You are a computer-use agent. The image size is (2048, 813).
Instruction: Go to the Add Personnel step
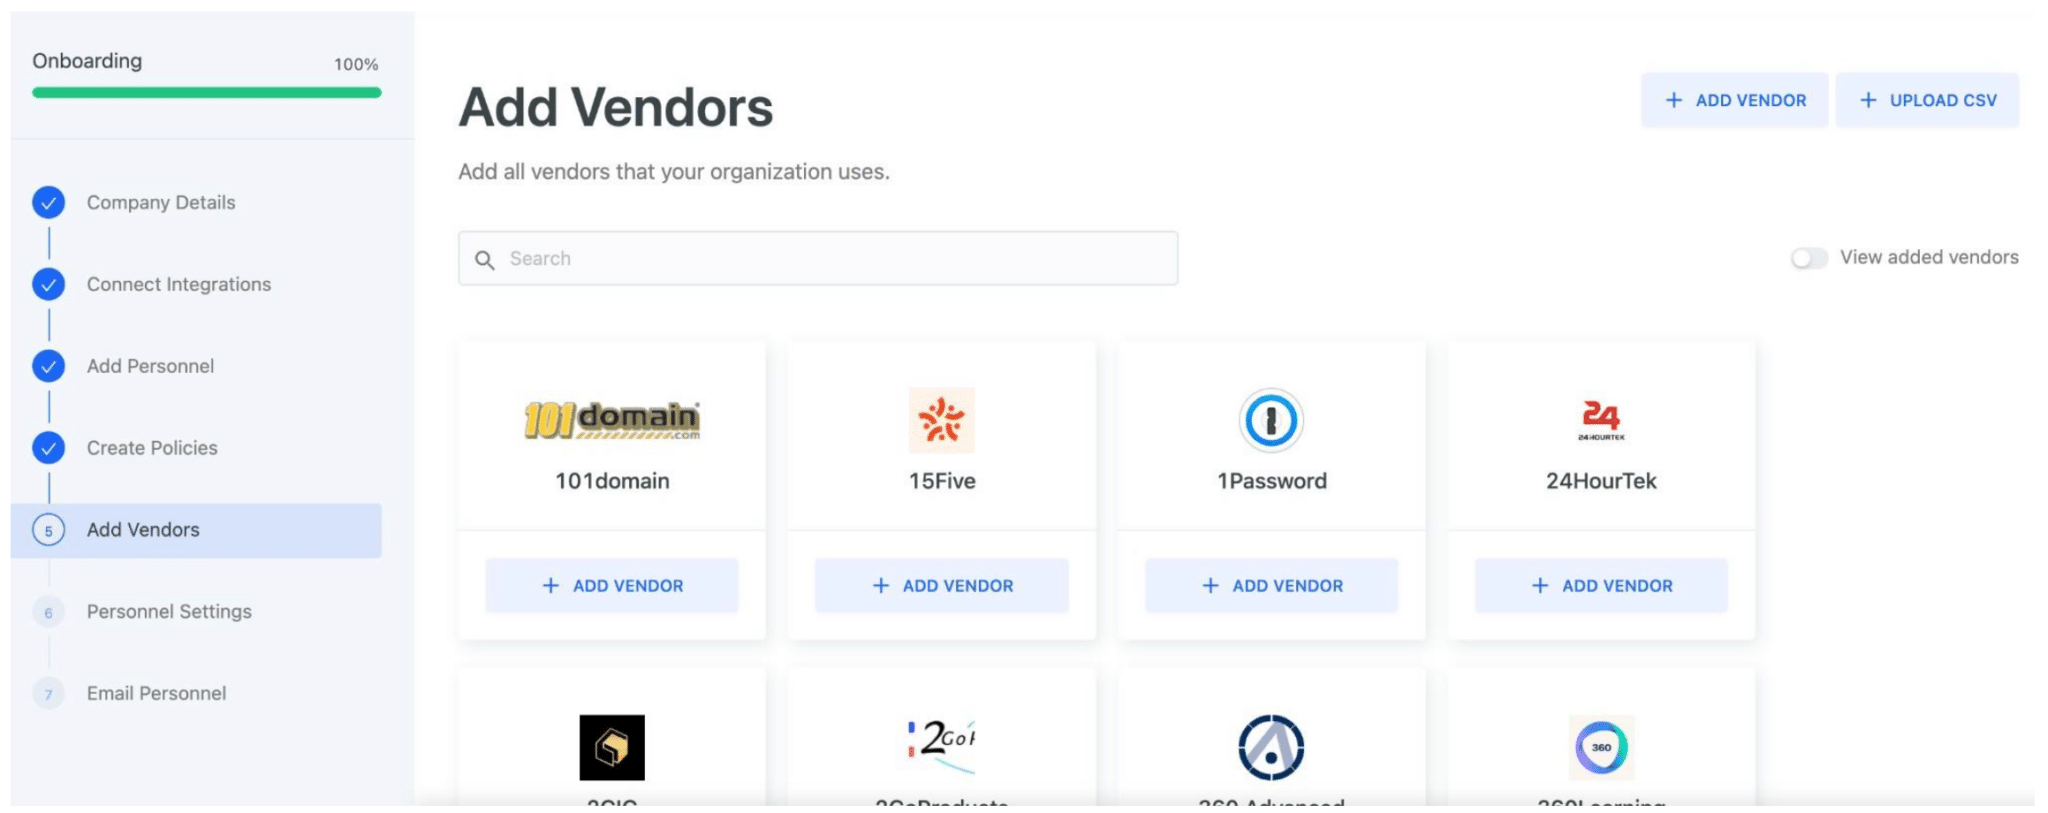150,366
